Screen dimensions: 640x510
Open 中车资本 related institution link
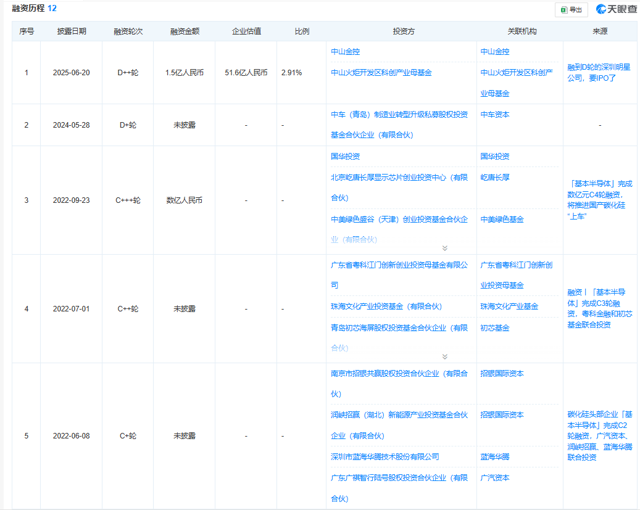coord(495,115)
